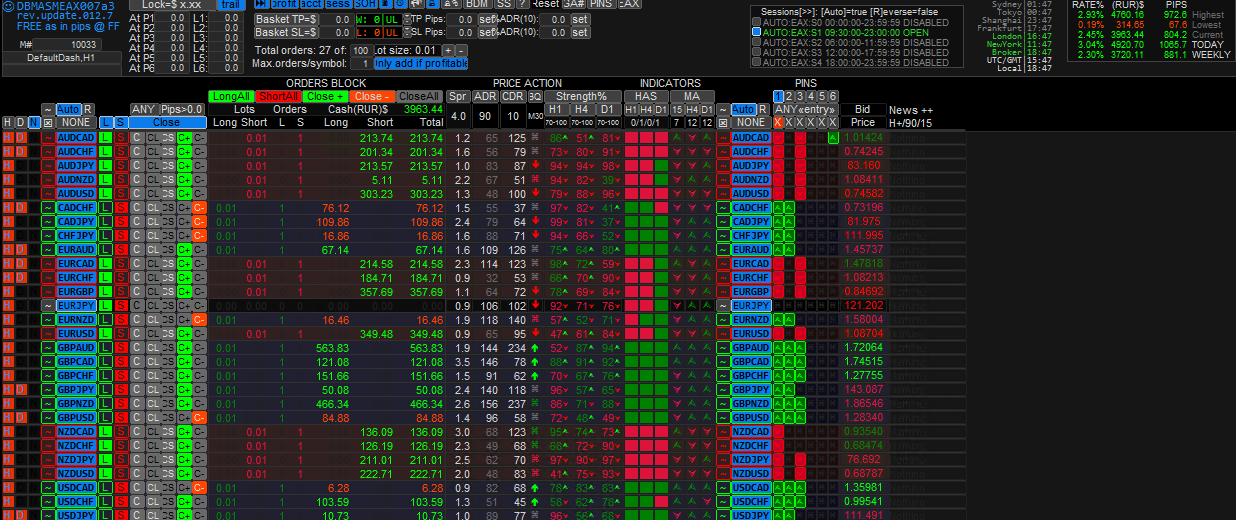Switch to sess view in top toolbar
Viewport: 1236px width, 520px height.
point(340,4)
